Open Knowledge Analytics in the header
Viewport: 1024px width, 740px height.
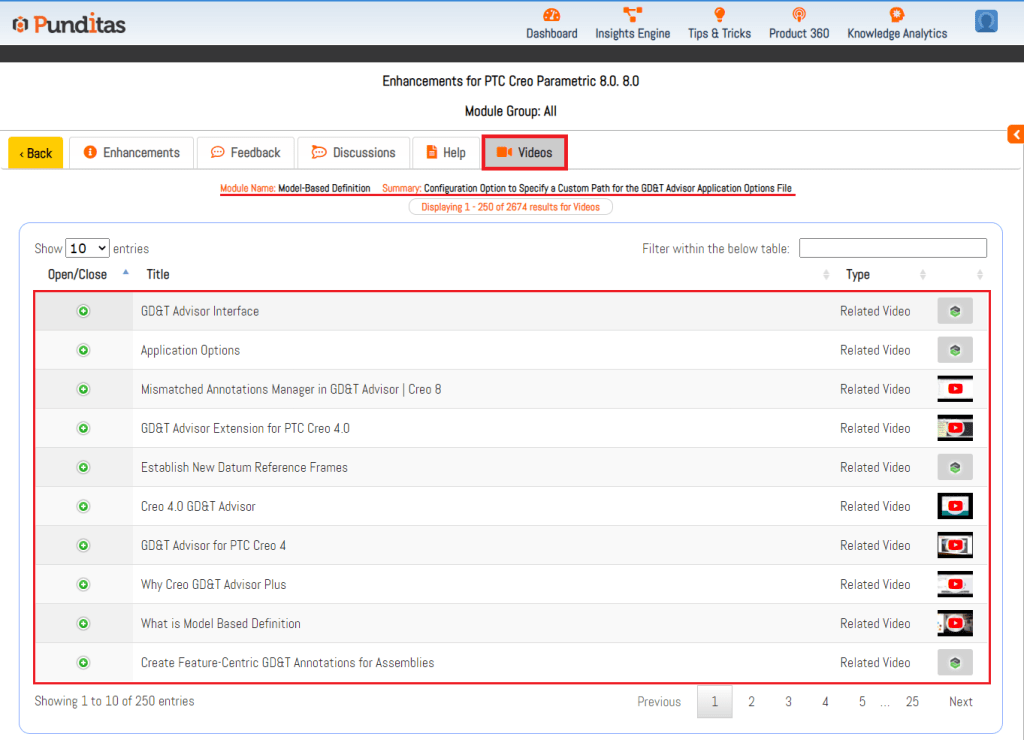click(x=896, y=23)
